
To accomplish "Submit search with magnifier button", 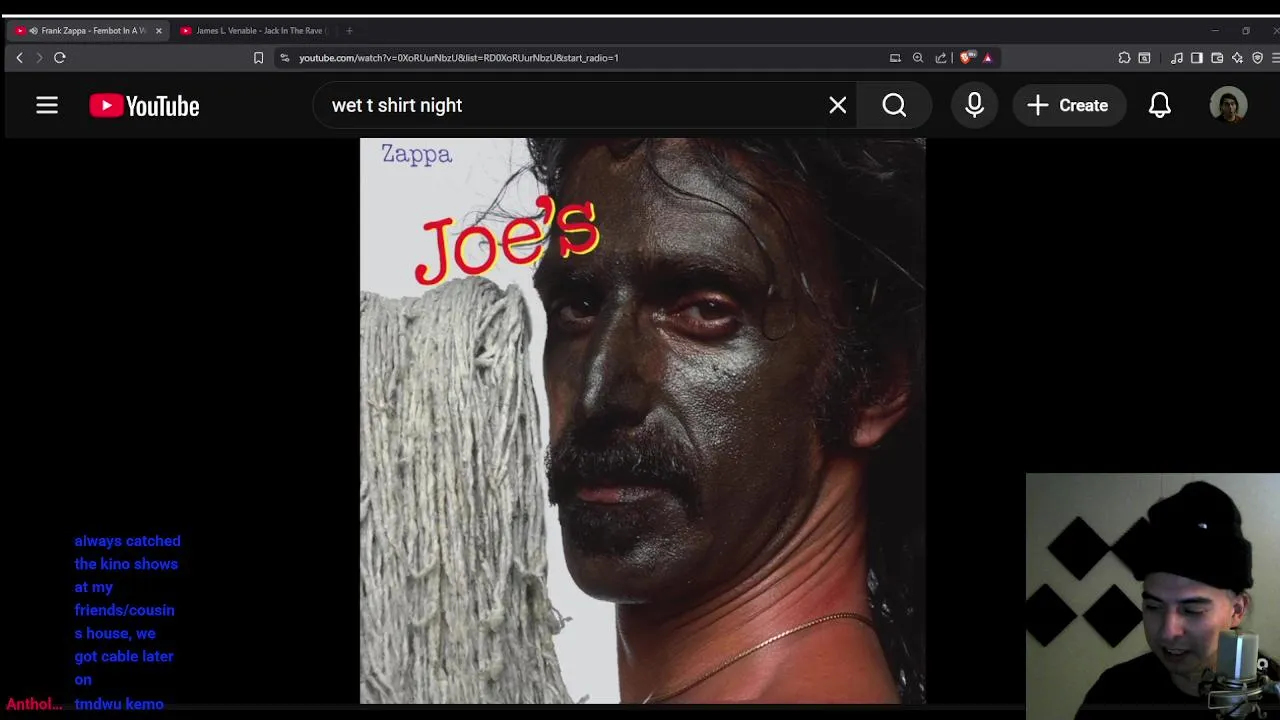I will click(894, 105).
